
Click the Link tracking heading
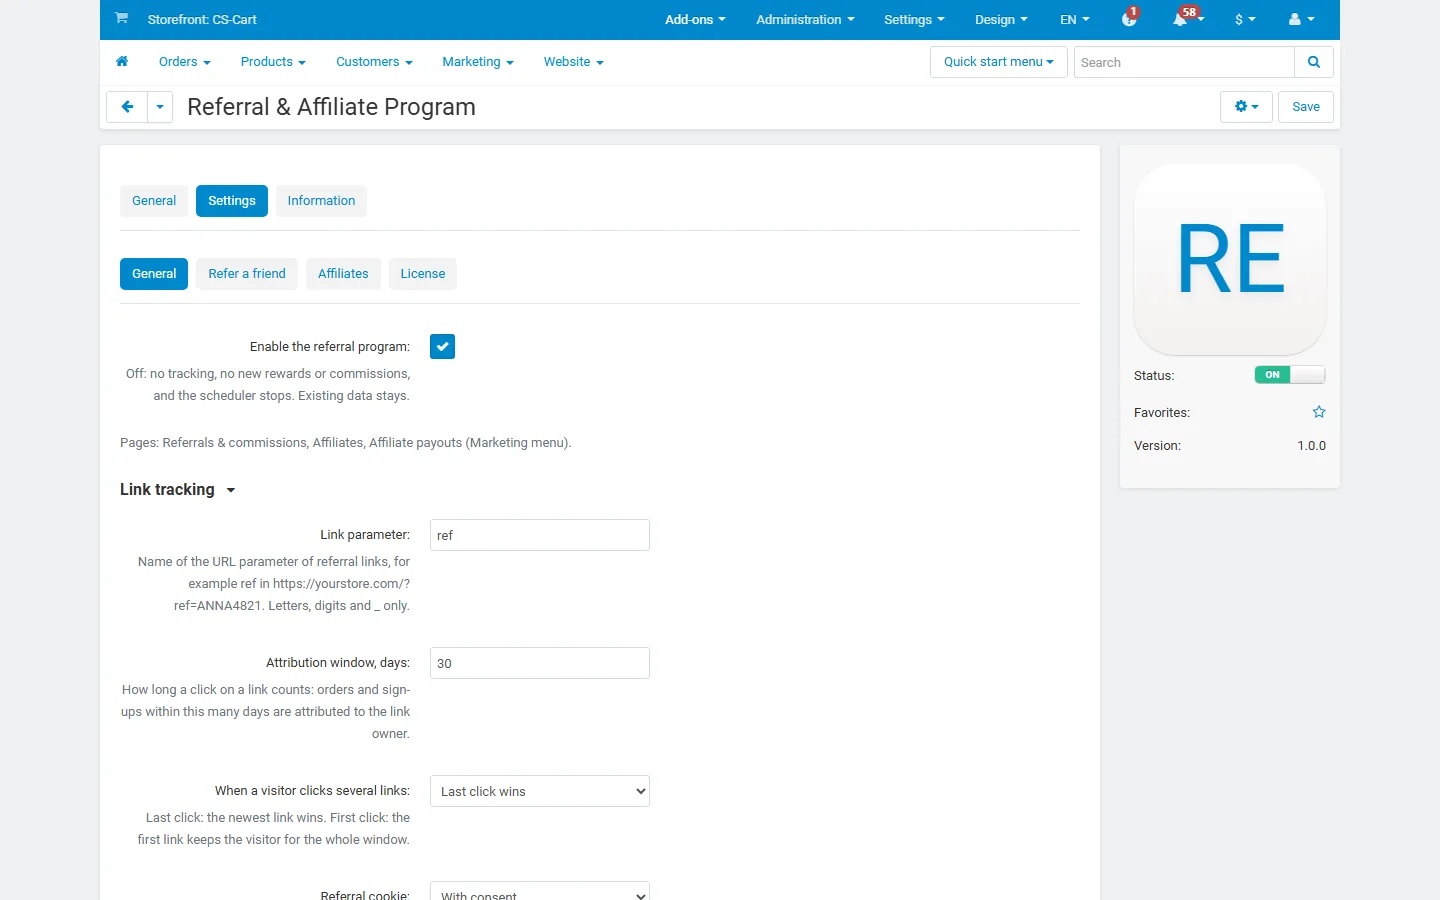coord(167,490)
